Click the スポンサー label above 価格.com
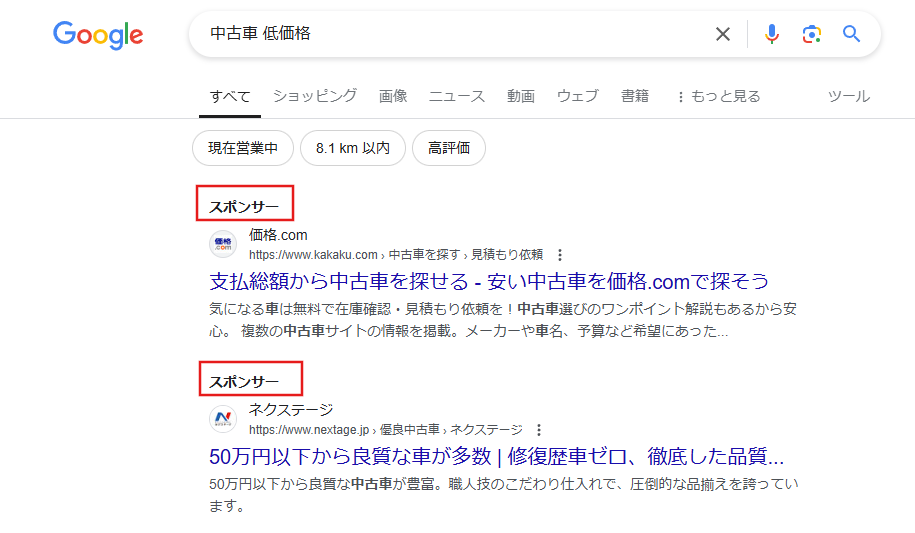Image resolution: width=915 pixels, height=533 pixels. tap(244, 207)
